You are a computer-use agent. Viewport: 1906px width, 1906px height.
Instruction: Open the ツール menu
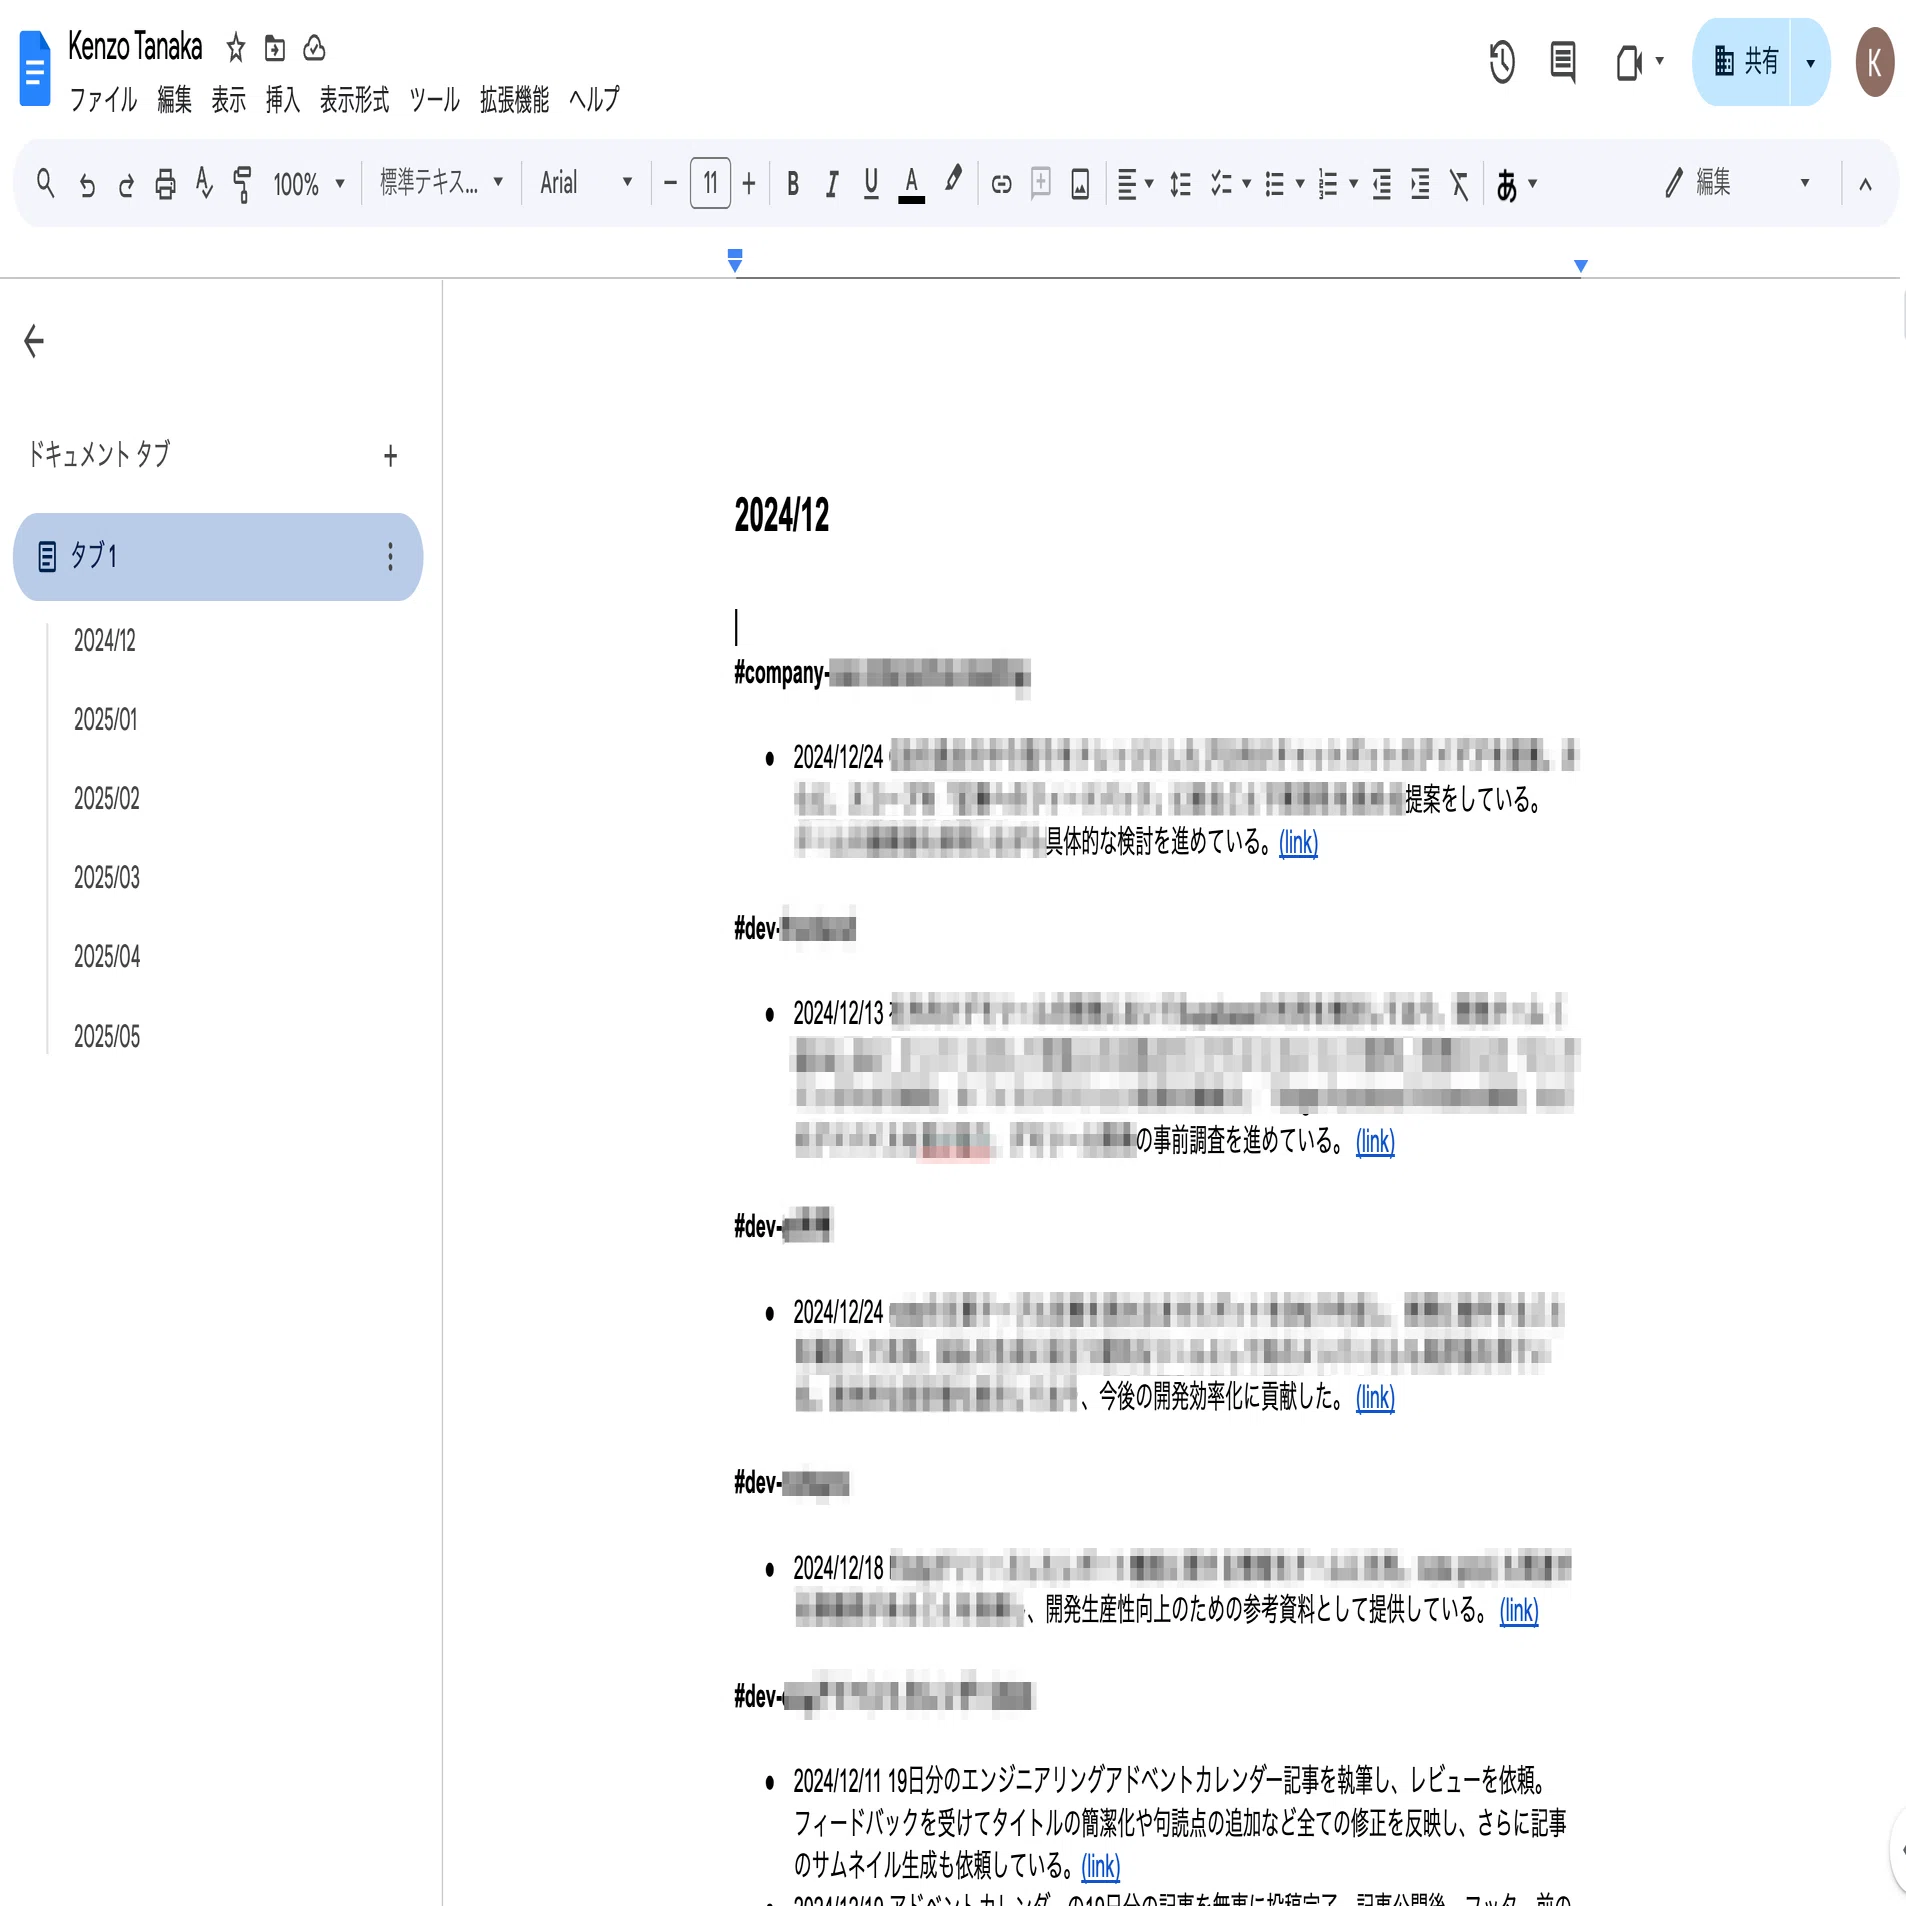coord(434,99)
